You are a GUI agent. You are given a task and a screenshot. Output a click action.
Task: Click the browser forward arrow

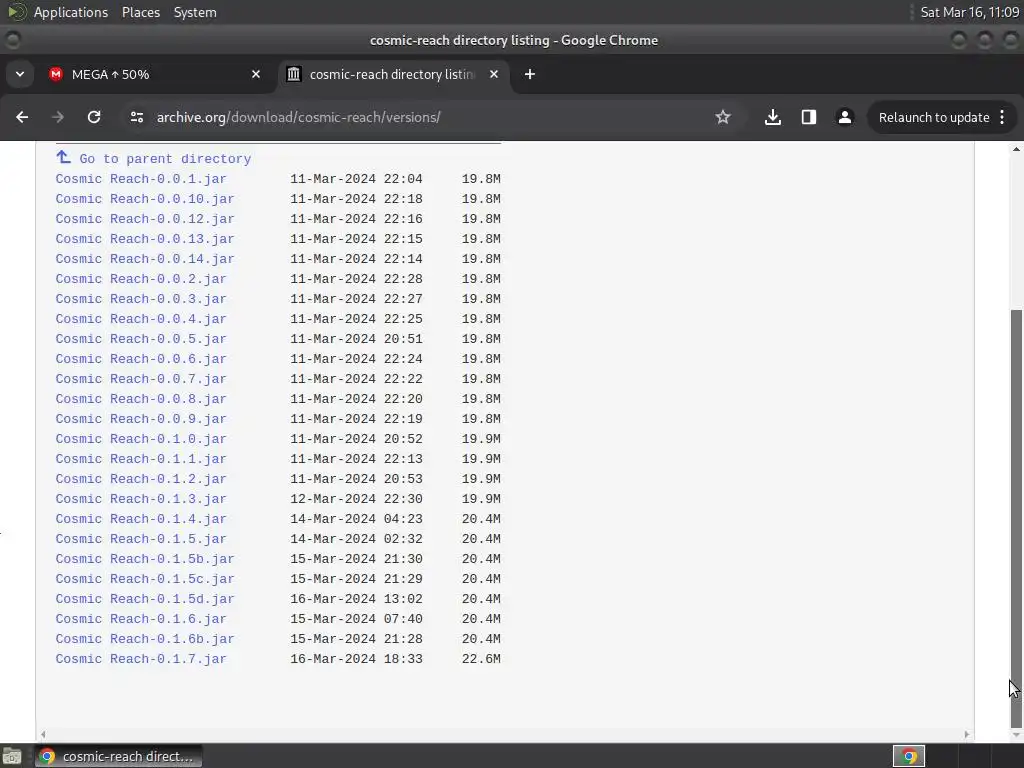pos(58,117)
